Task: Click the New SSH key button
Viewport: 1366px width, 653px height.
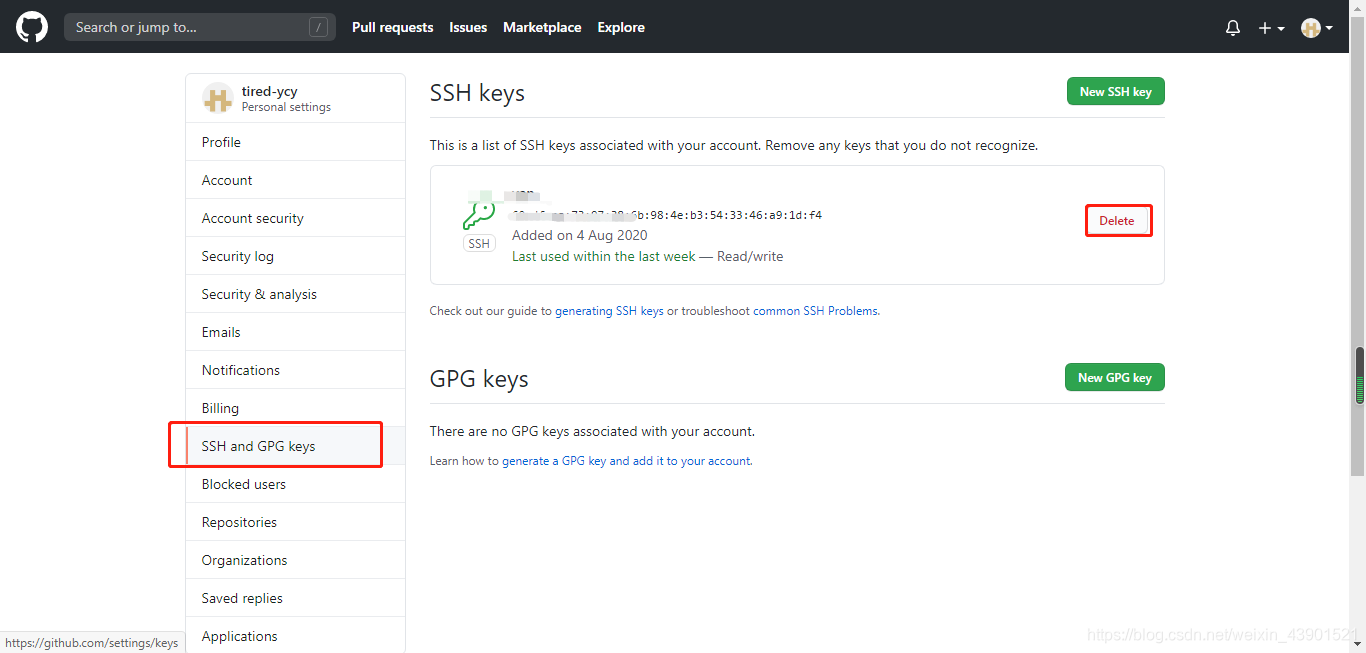Action: tap(1116, 91)
